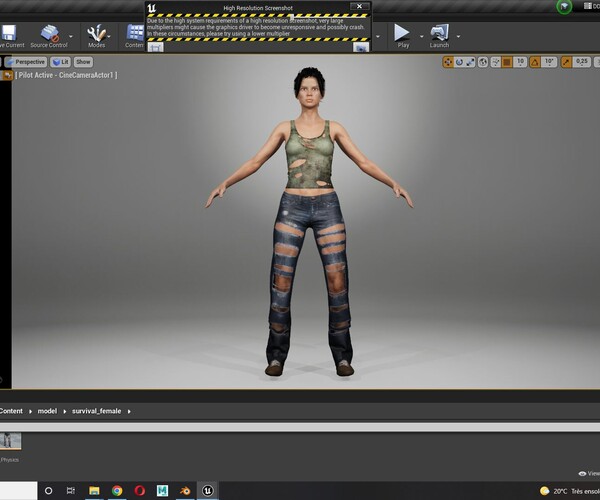
Task: Open the Play options dropdown arrow
Action: pyautogui.click(x=421, y=37)
